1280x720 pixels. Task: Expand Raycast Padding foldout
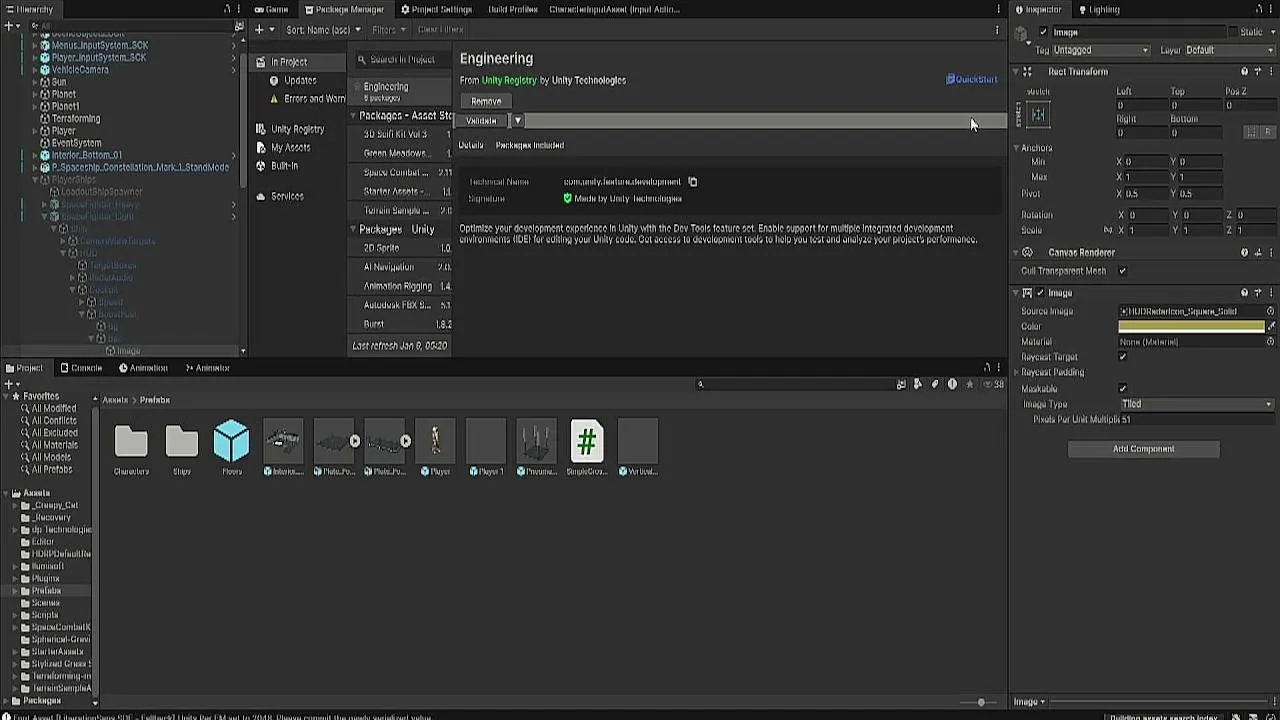tap(1017, 372)
